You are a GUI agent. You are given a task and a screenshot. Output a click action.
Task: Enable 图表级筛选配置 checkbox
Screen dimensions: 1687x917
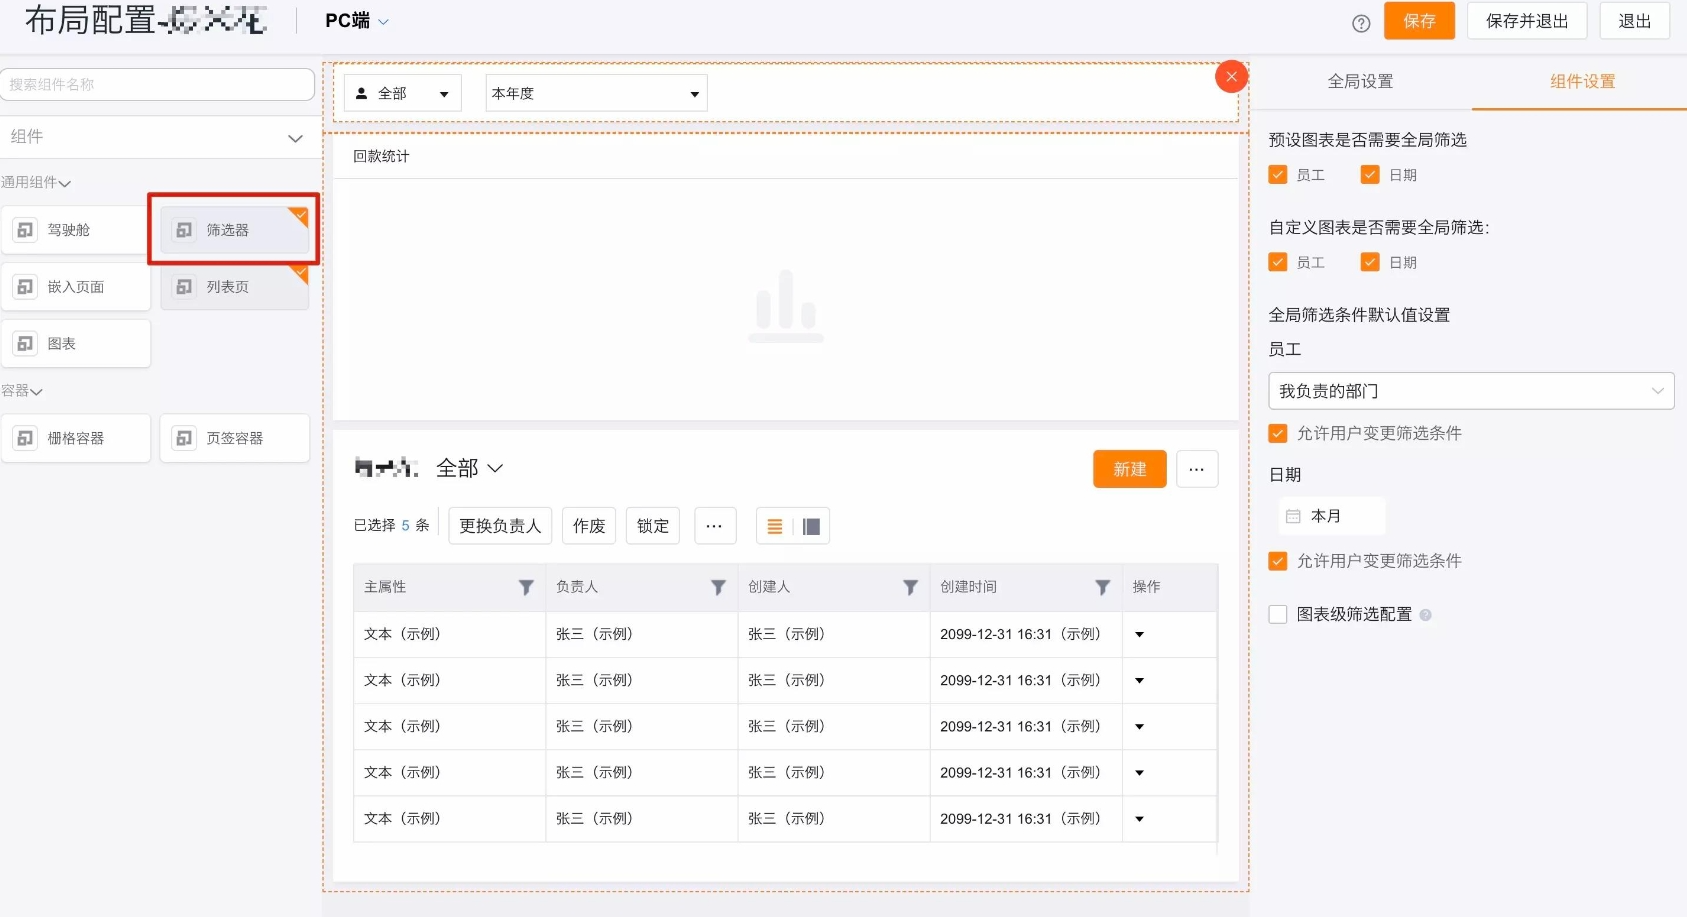pos(1278,614)
